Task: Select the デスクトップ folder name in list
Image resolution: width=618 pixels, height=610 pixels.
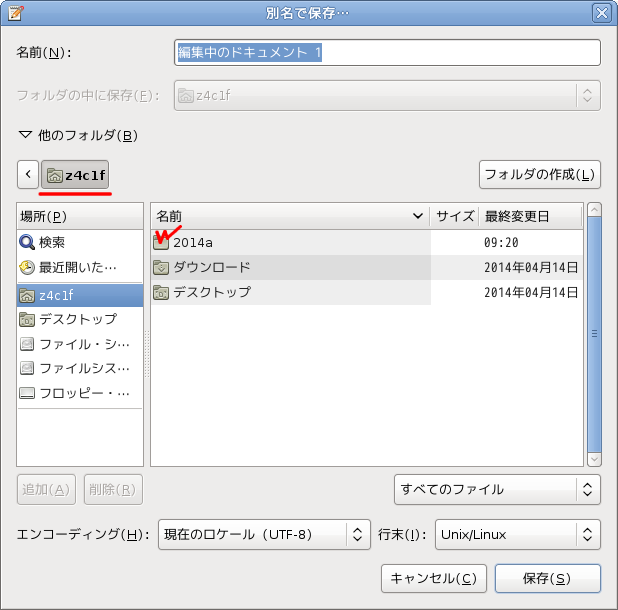Action: [212, 292]
